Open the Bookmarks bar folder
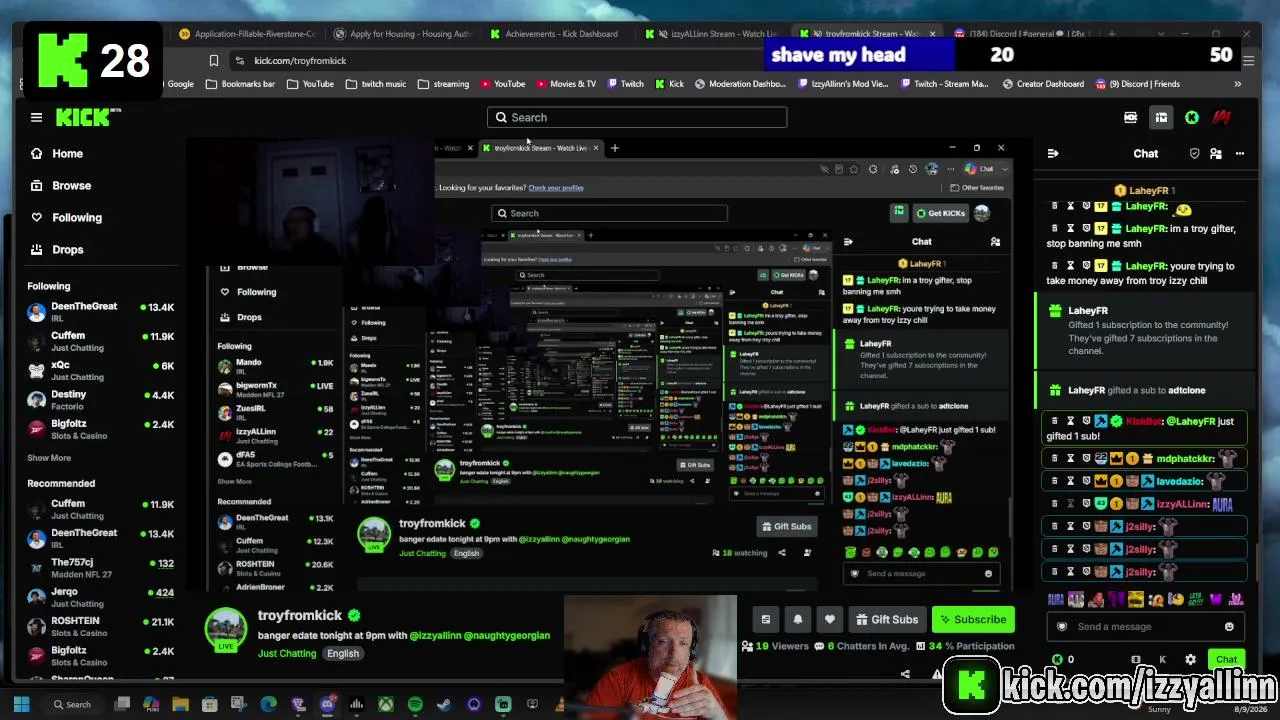The height and width of the screenshot is (720, 1280). tap(240, 84)
